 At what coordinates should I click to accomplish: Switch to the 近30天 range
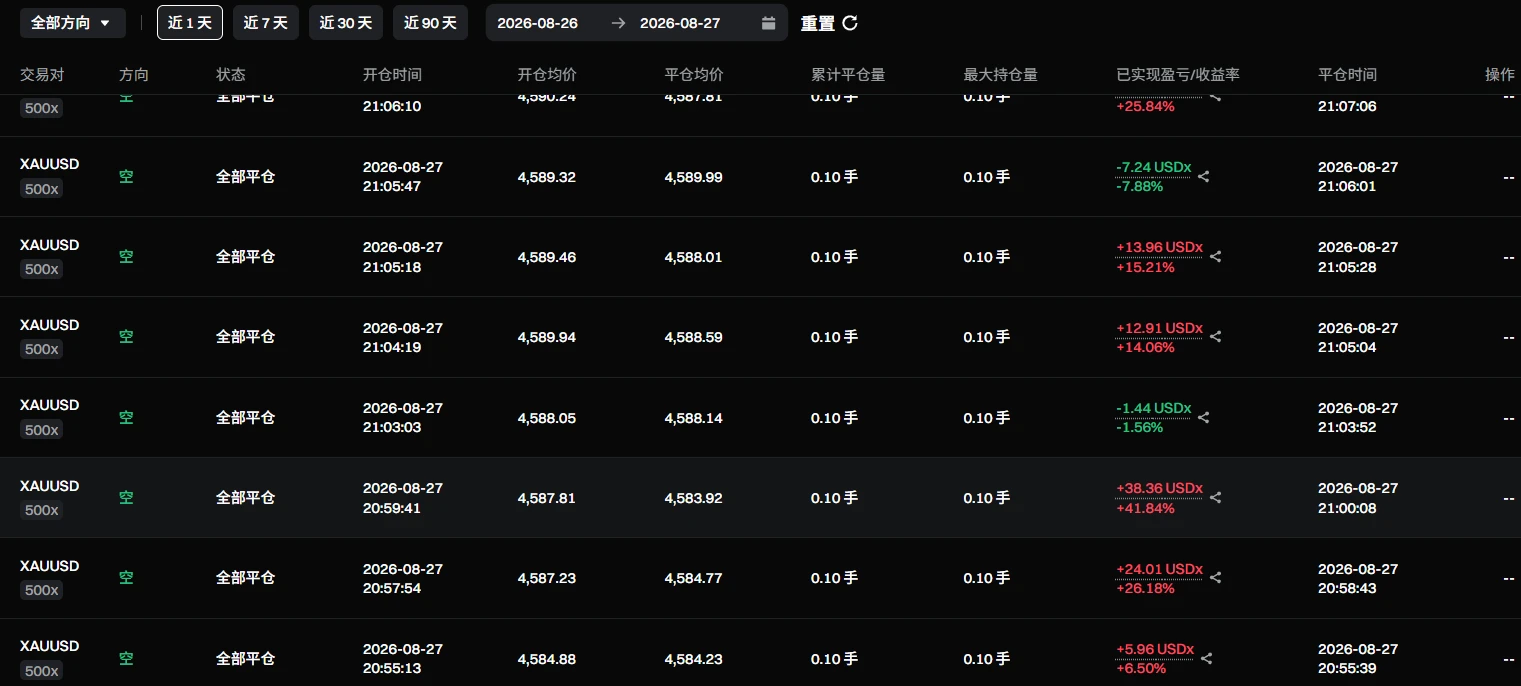click(346, 23)
